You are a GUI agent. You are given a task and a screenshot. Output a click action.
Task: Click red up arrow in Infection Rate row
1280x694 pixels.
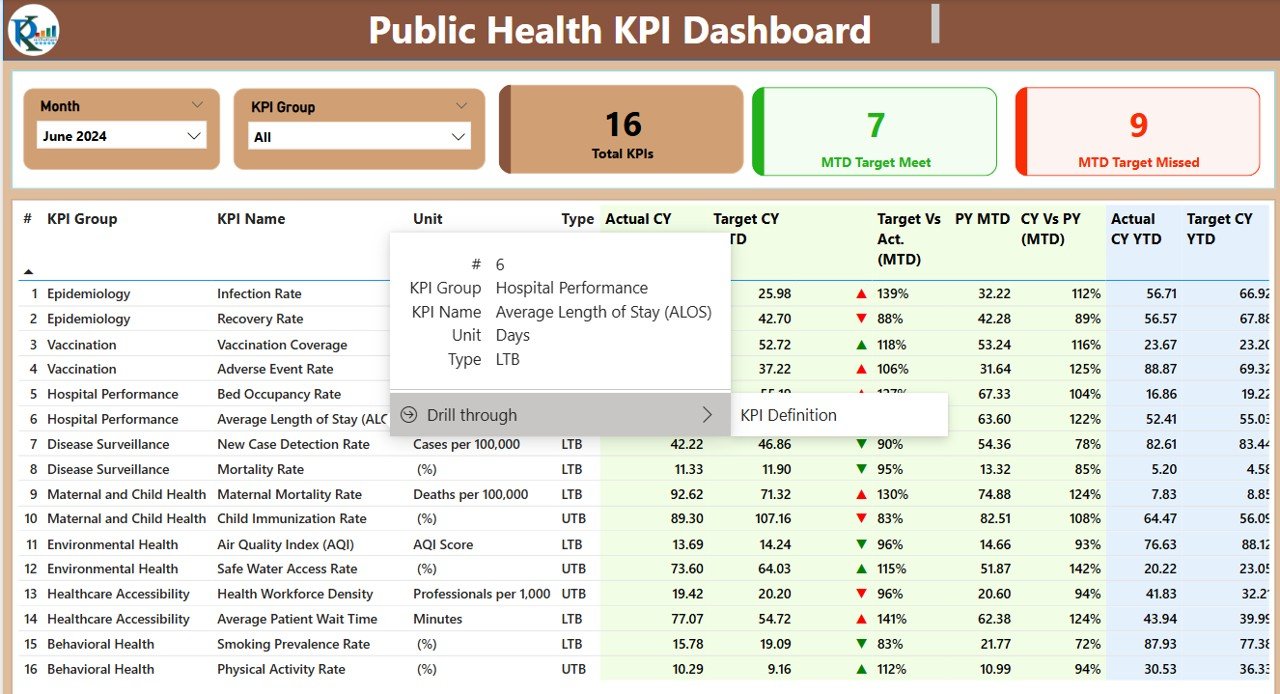[x=861, y=294]
